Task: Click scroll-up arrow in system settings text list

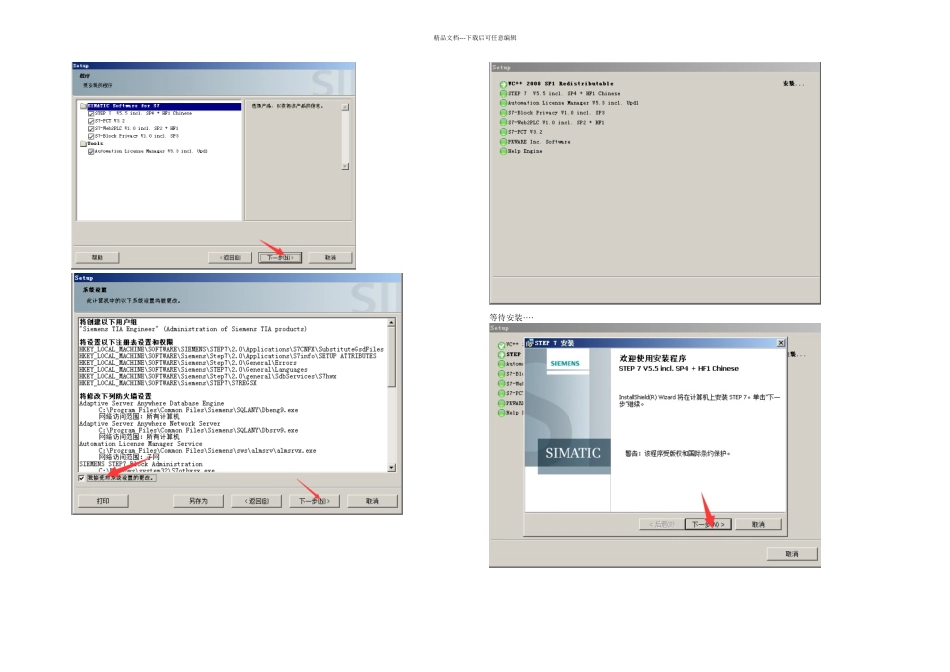Action: tap(391, 322)
